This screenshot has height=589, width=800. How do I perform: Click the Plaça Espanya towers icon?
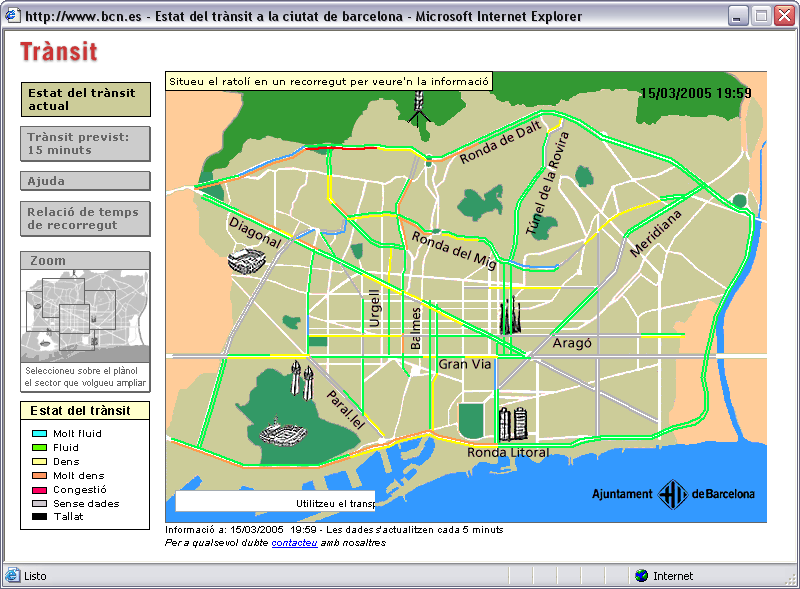pyautogui.click(x=302, y=380)
